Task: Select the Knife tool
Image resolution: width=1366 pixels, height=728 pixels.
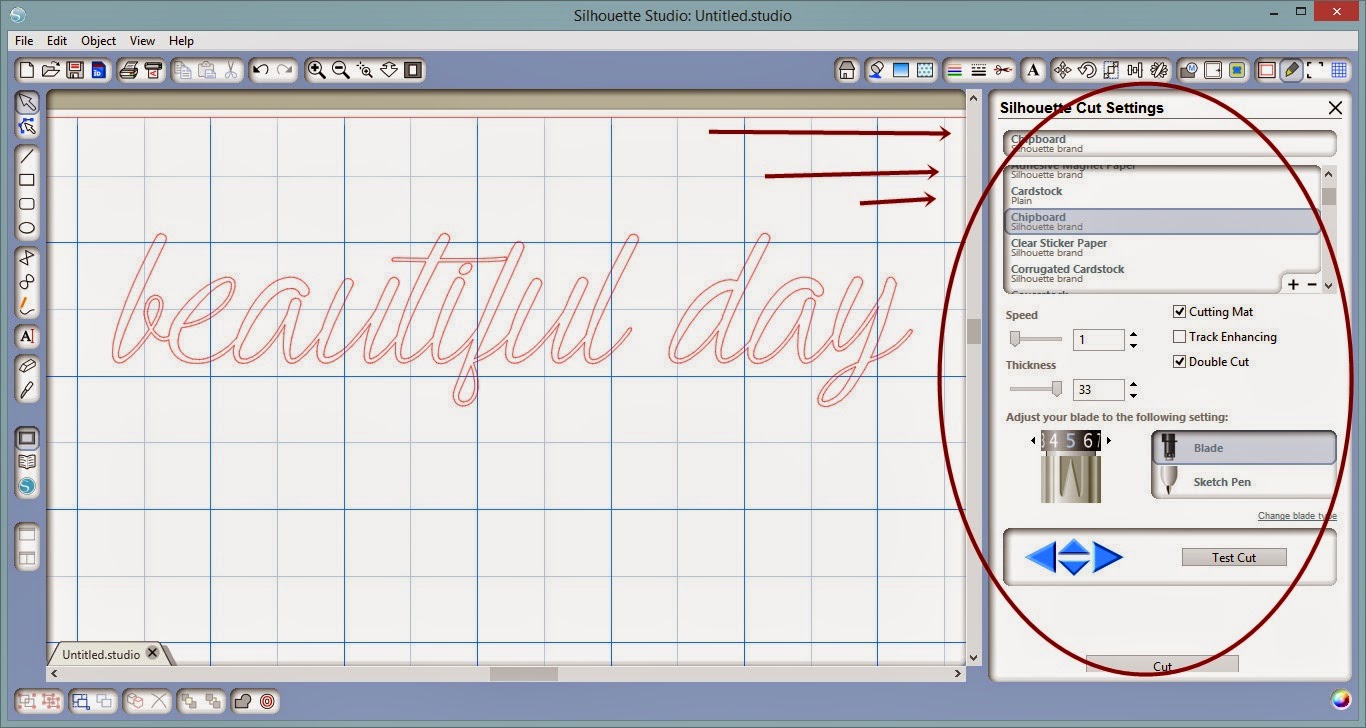Action: coord(27,390)
